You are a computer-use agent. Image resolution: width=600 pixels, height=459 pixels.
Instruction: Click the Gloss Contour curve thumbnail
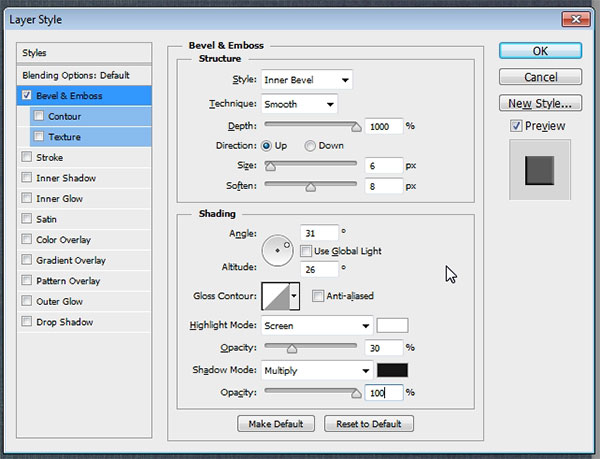(x=273, y=296)
